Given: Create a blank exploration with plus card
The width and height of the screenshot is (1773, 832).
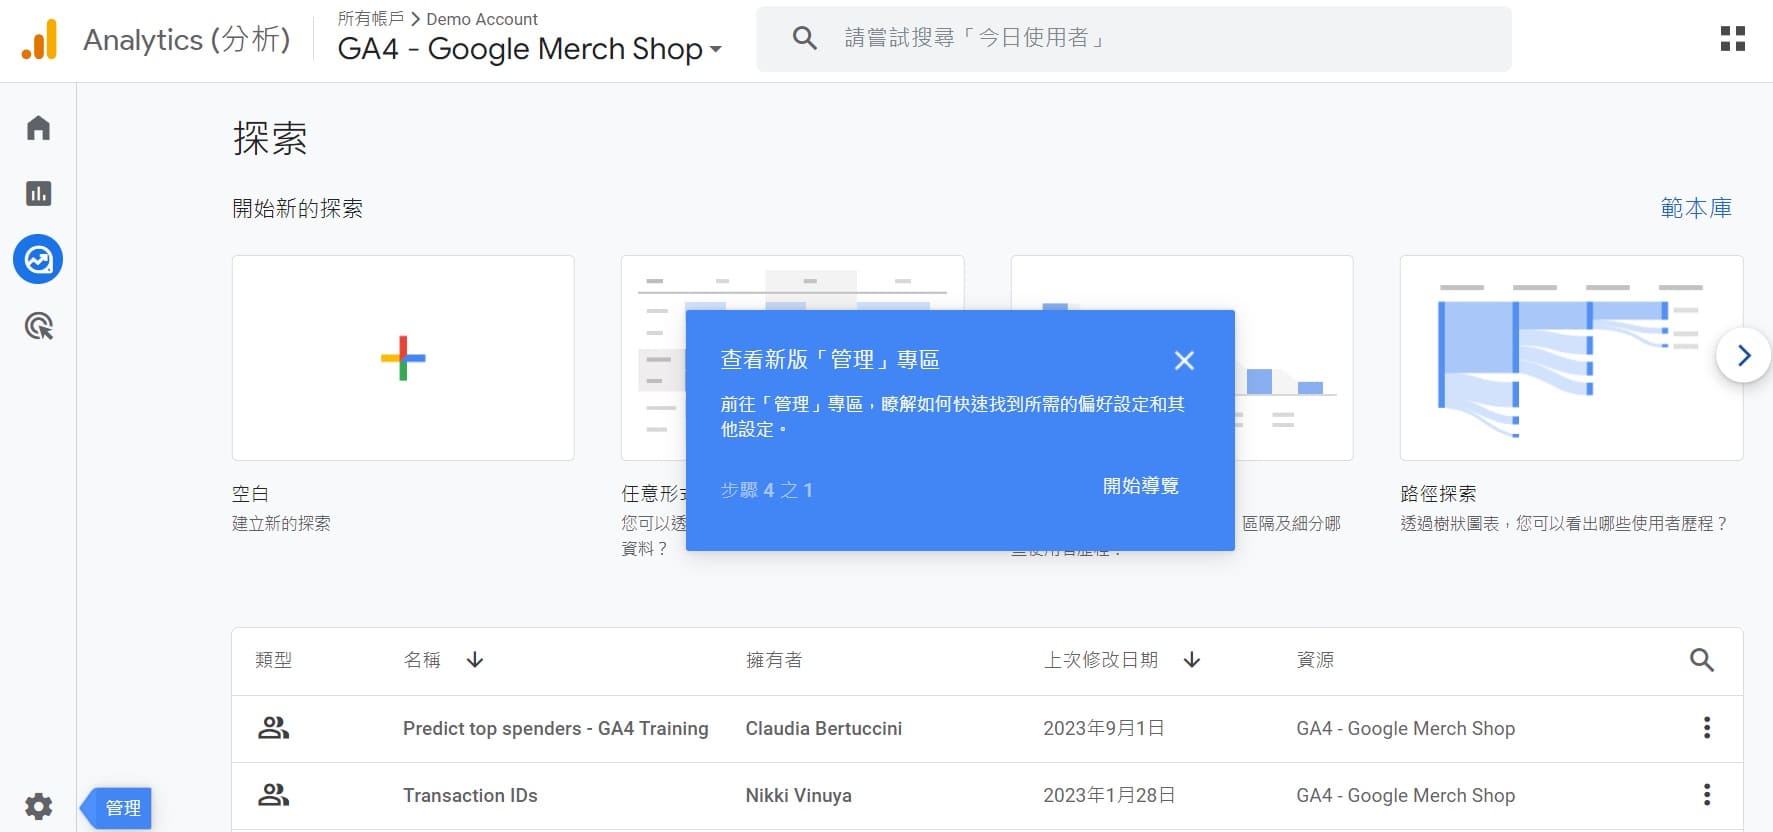Looking at the screenshot, I should [x=403, y=358].
